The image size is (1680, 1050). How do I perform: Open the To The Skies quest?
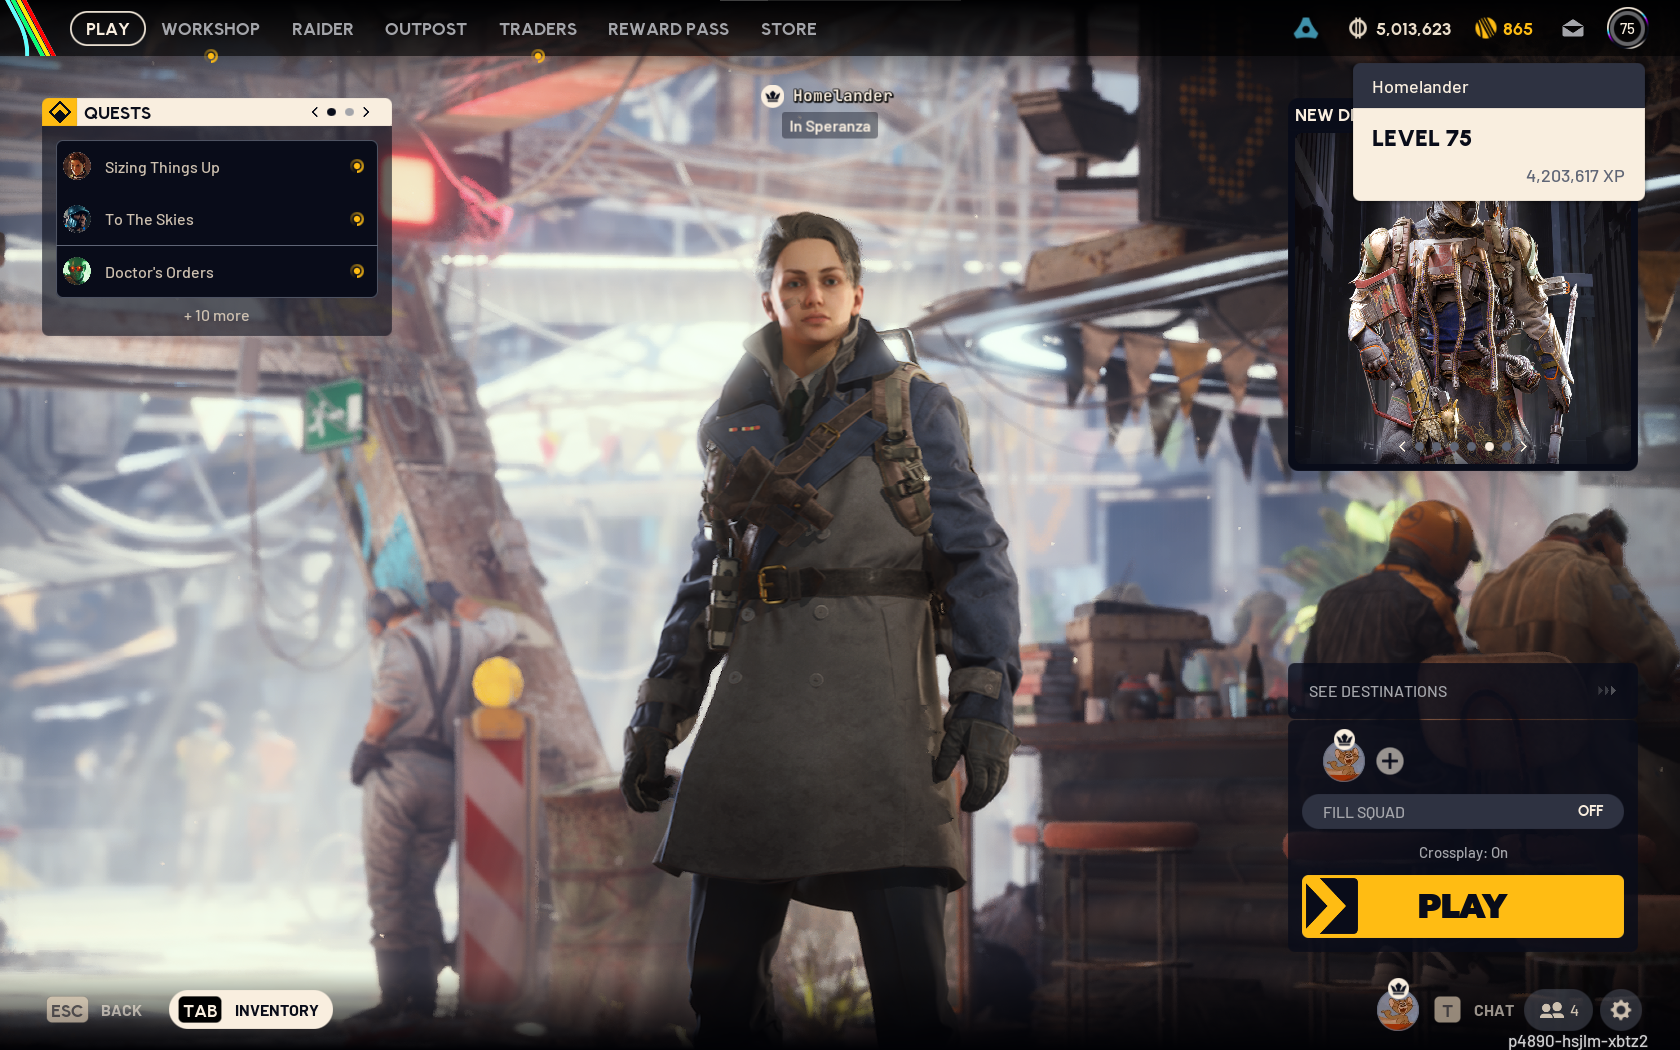217,219
